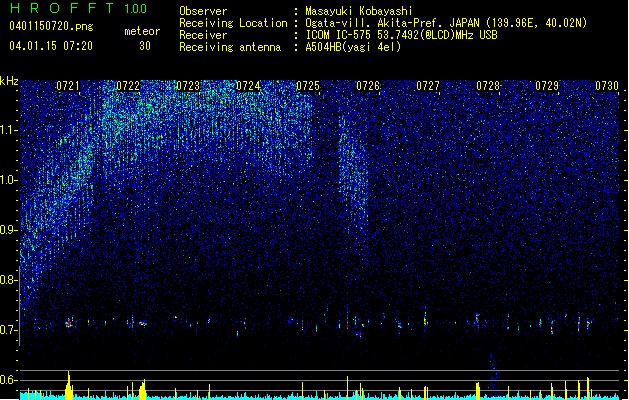629x400 pixels.
Task: Click the 0727 time marker
Action: (428, 86)
